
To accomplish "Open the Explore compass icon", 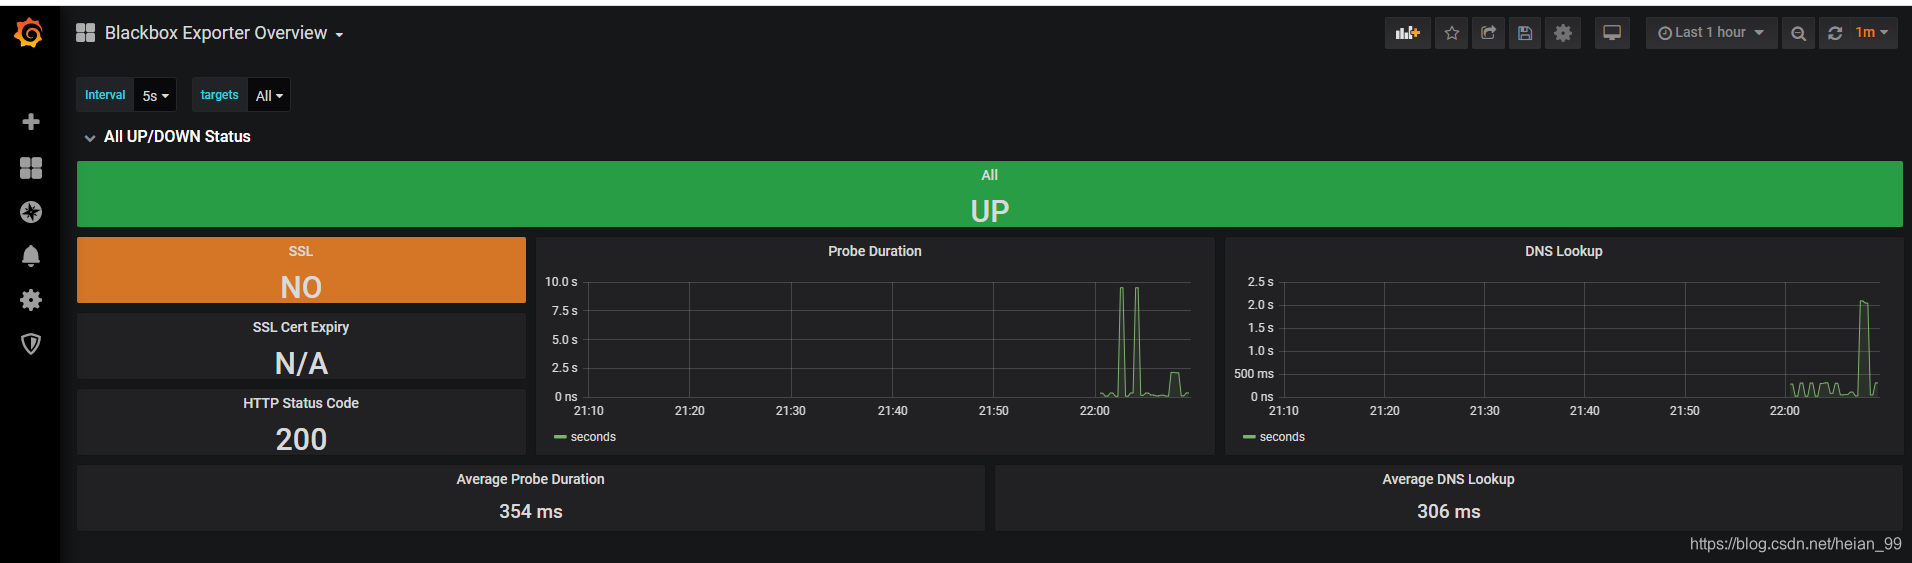I will [x=31, y=212].
